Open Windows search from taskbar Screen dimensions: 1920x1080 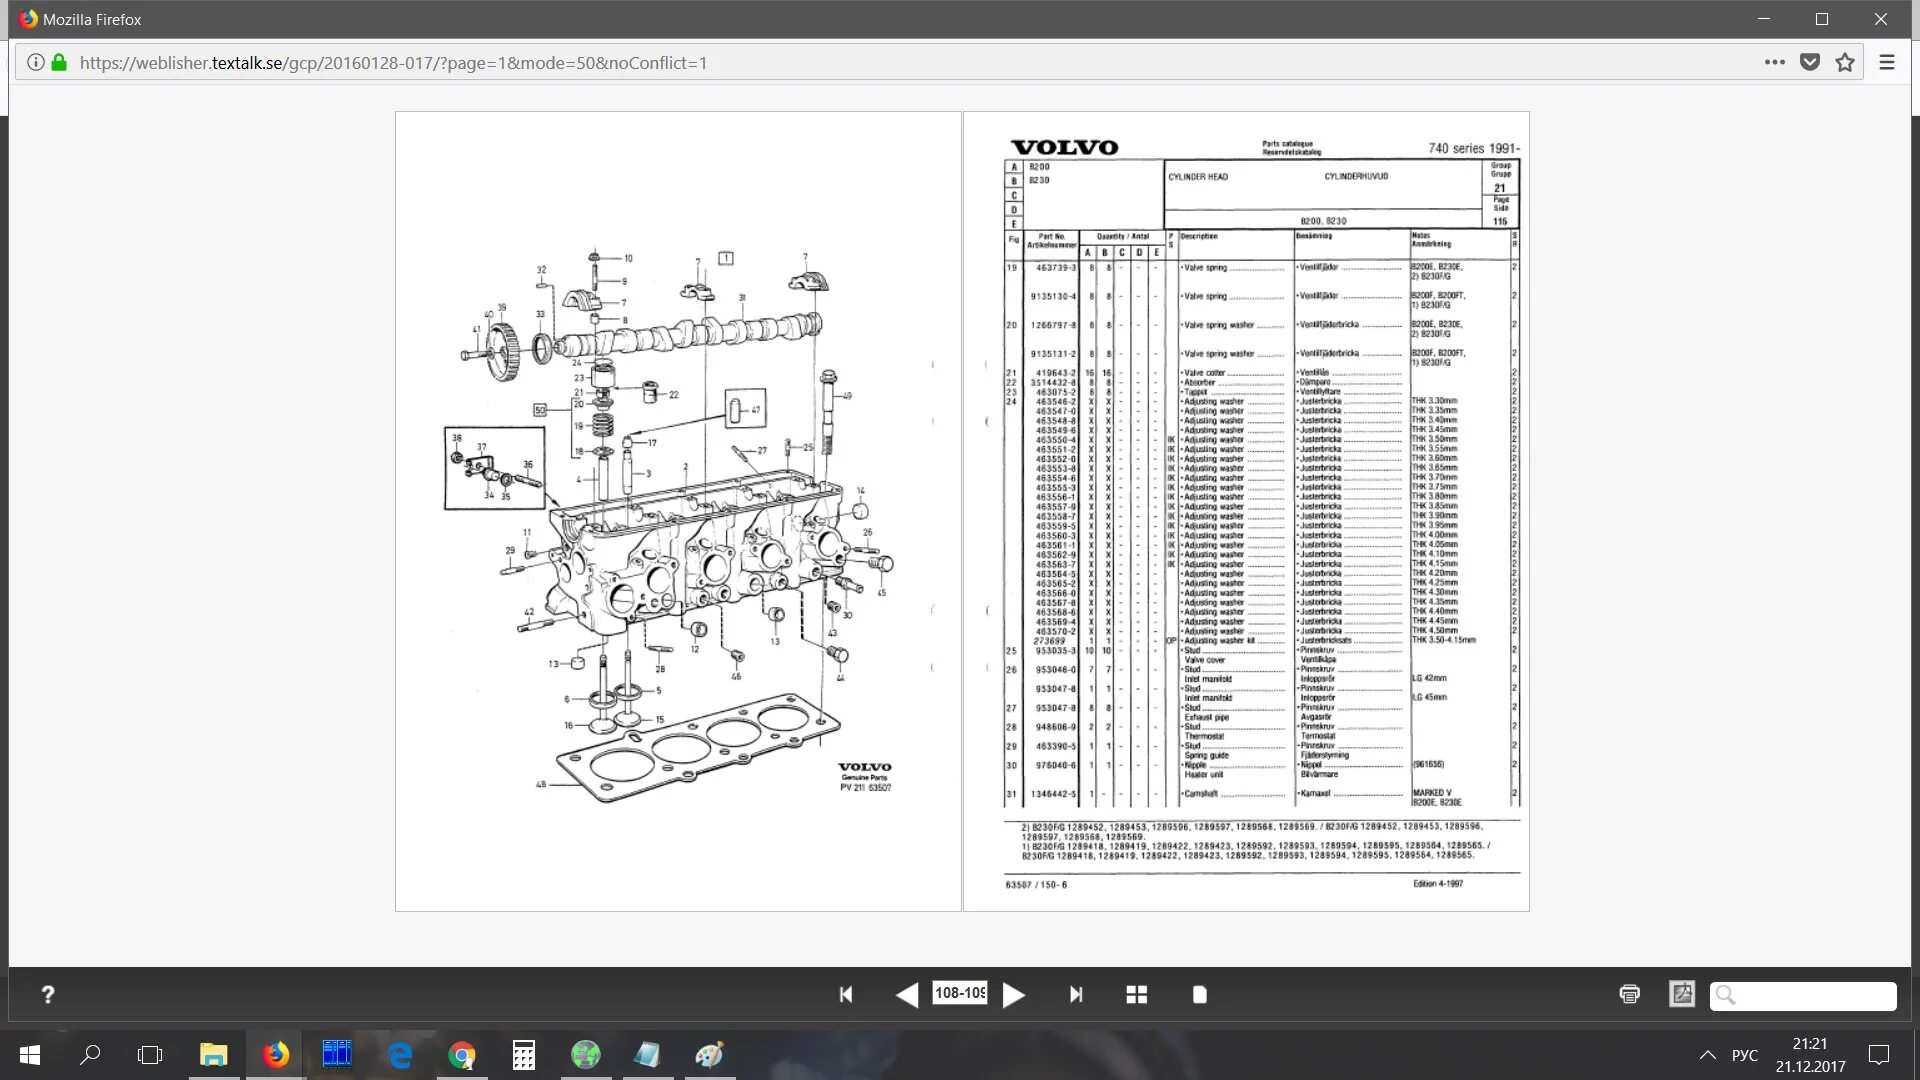(90, 1055)
